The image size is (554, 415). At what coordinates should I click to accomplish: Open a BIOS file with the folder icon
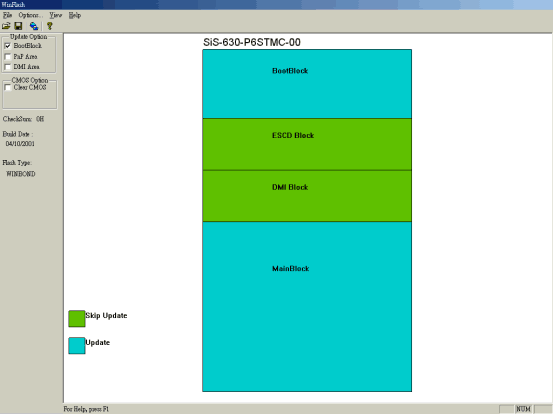6,26
